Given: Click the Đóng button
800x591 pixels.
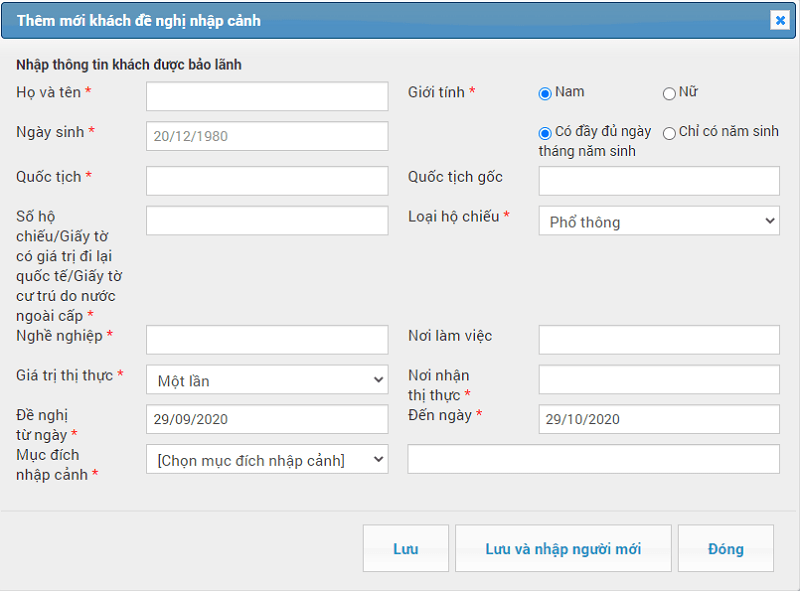Looking at the screenshot, I should pyautogui.click(x=725, y=549).
